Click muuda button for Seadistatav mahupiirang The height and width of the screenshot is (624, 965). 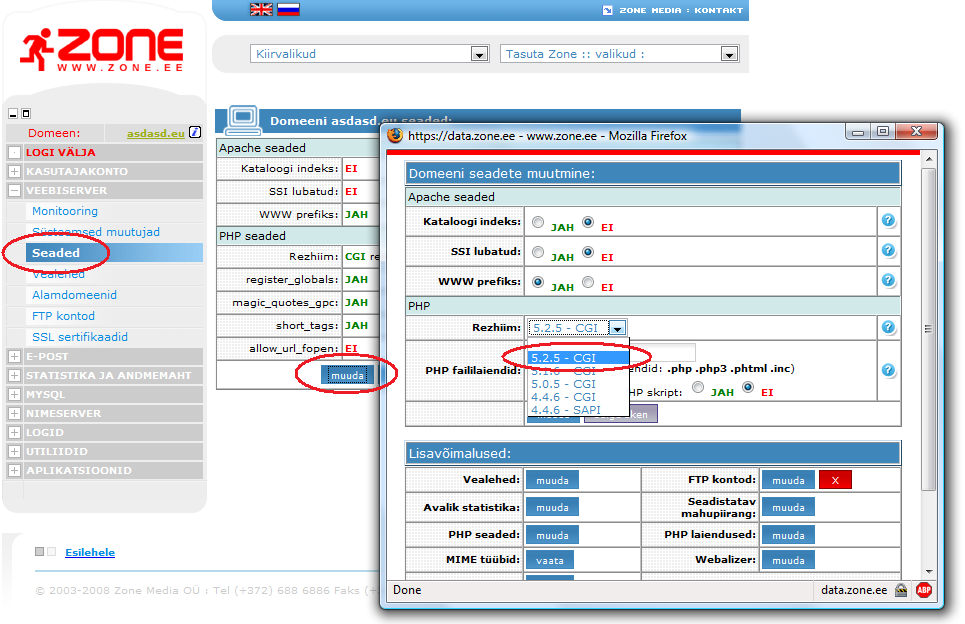pos(788,508)
